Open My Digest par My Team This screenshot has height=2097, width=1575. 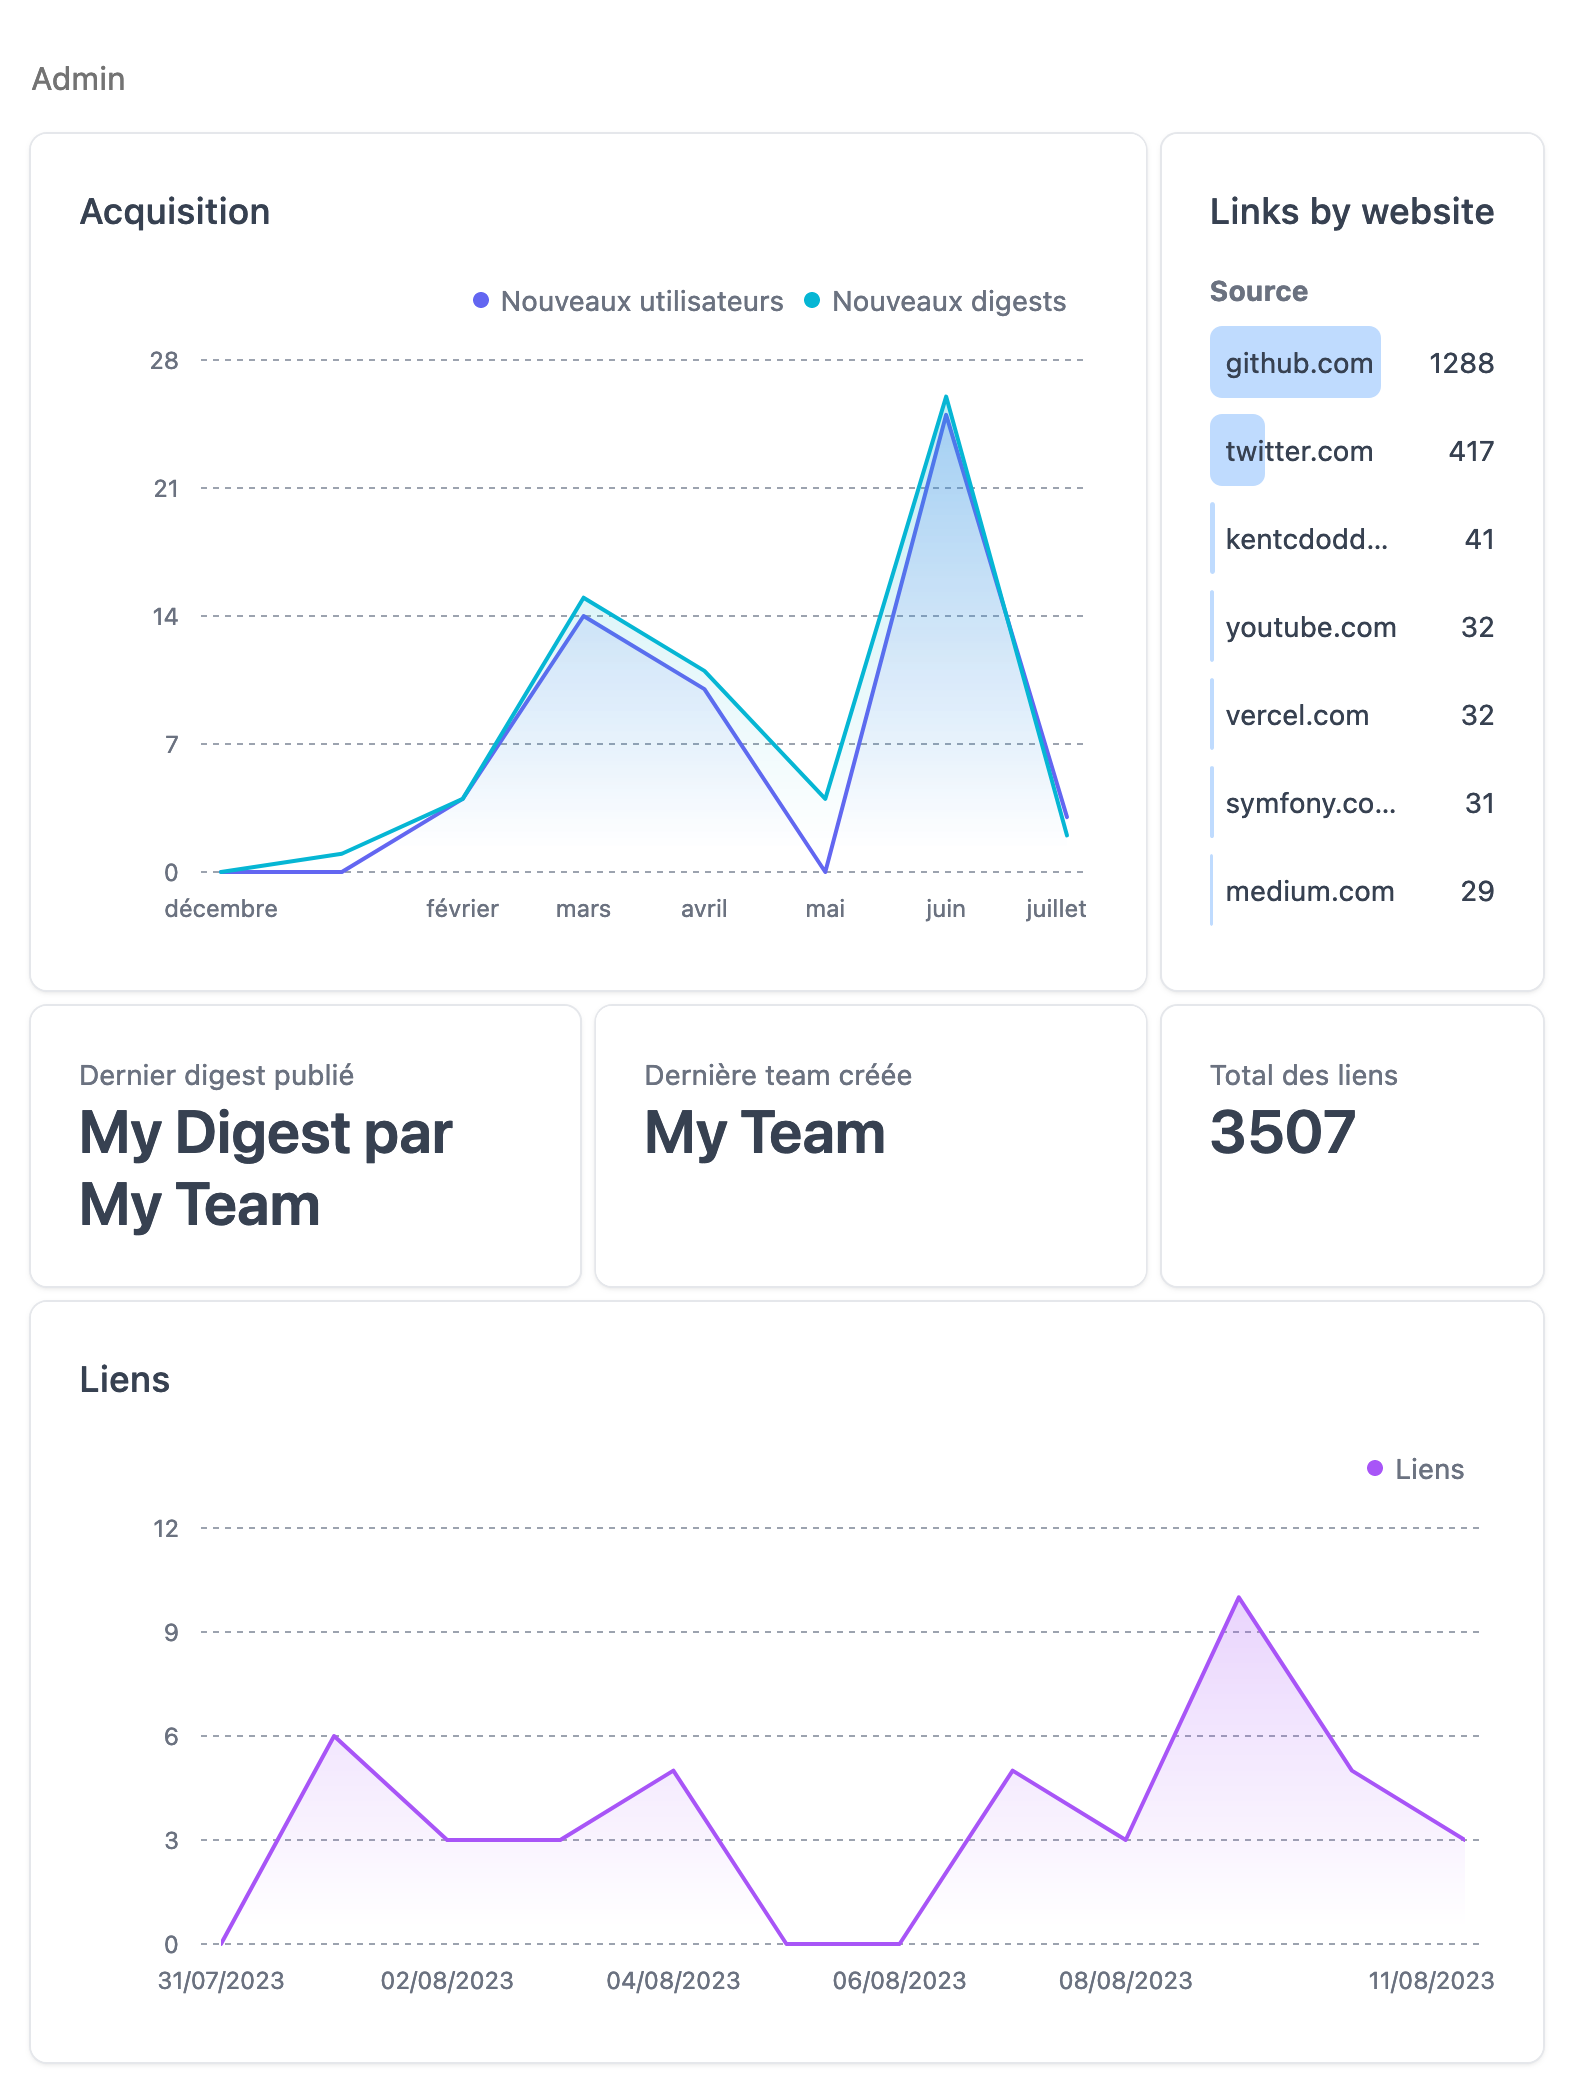tap(266, 1169)
